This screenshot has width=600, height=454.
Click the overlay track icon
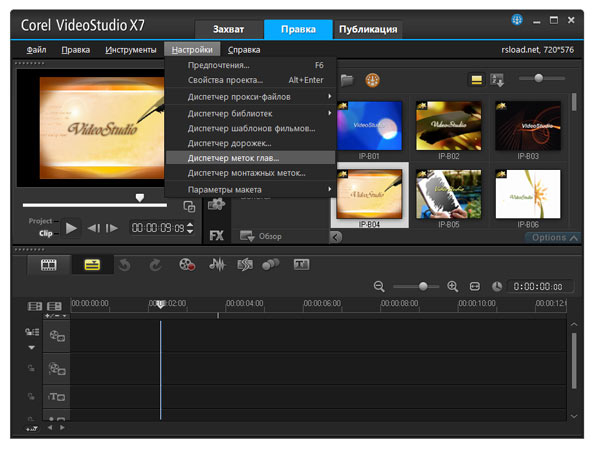point(57,369)
